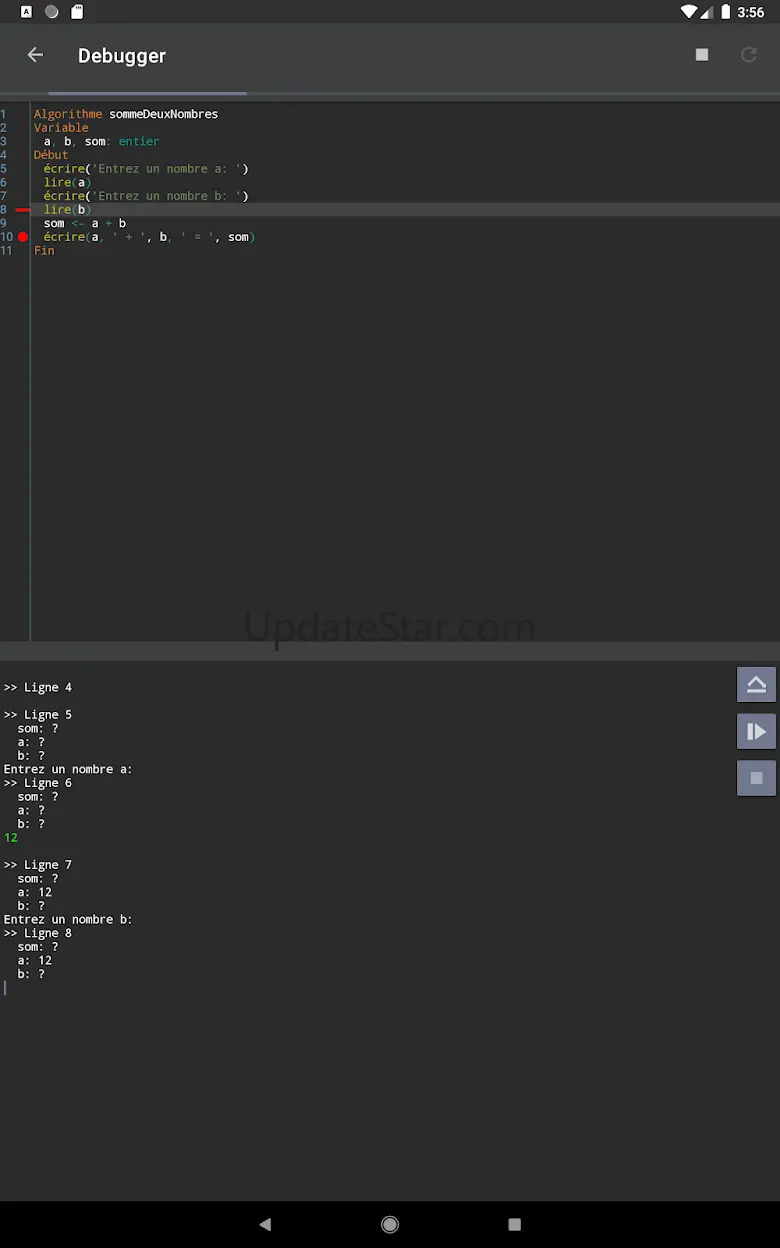Click the 'Variable' keyword line

(61, 128)
